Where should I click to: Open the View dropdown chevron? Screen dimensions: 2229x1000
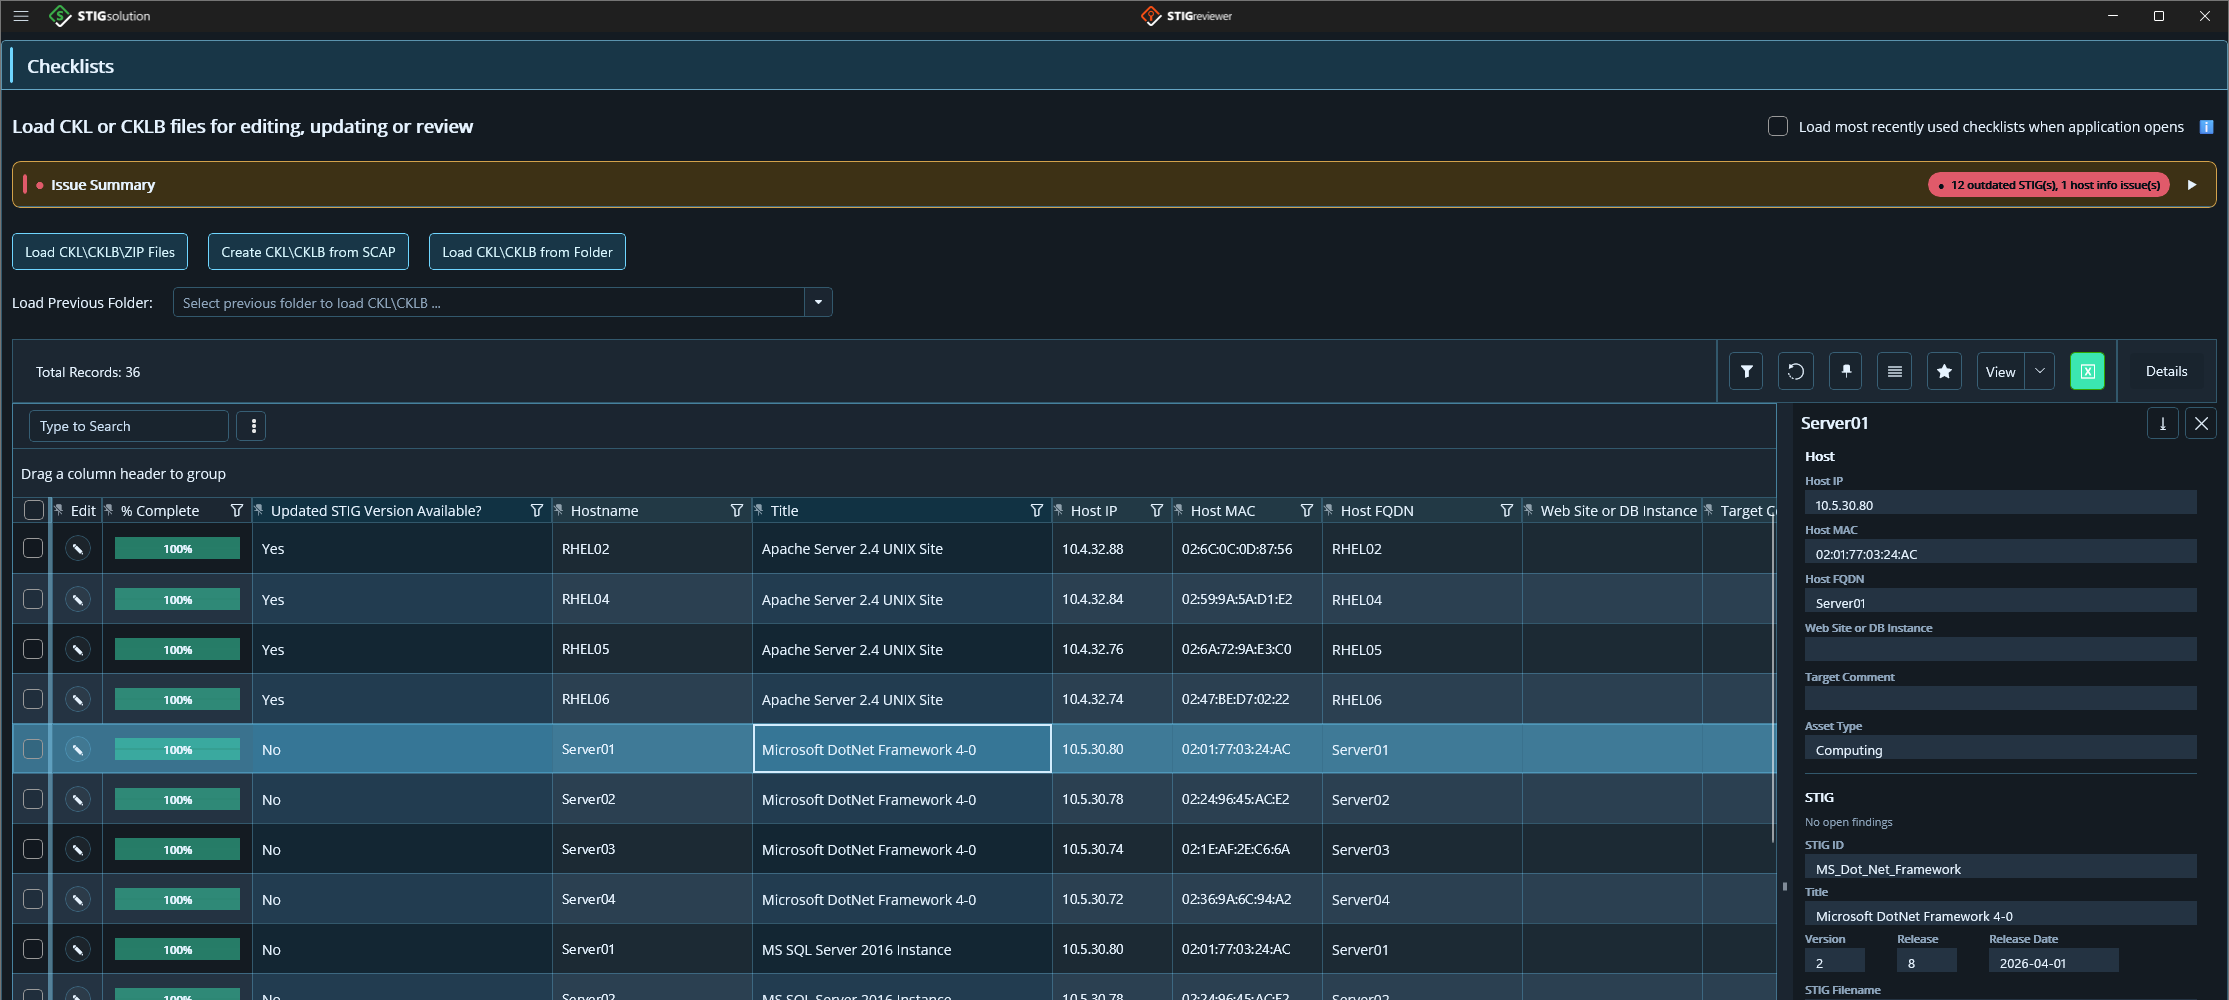coord(2040,371)
